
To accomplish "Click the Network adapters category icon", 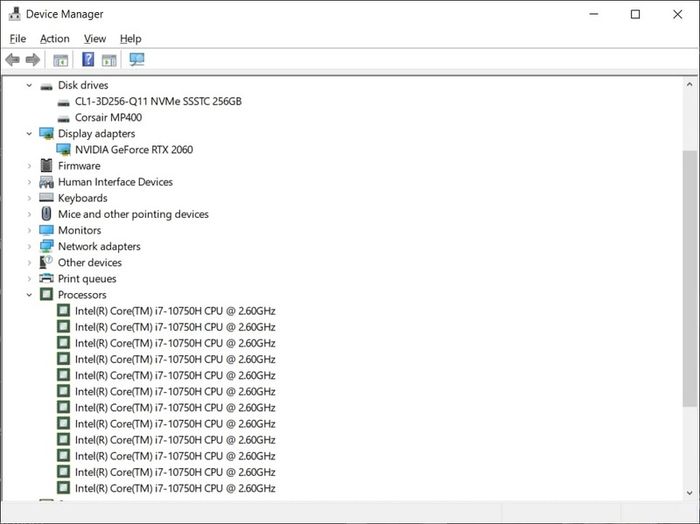I will click(46, 246).
